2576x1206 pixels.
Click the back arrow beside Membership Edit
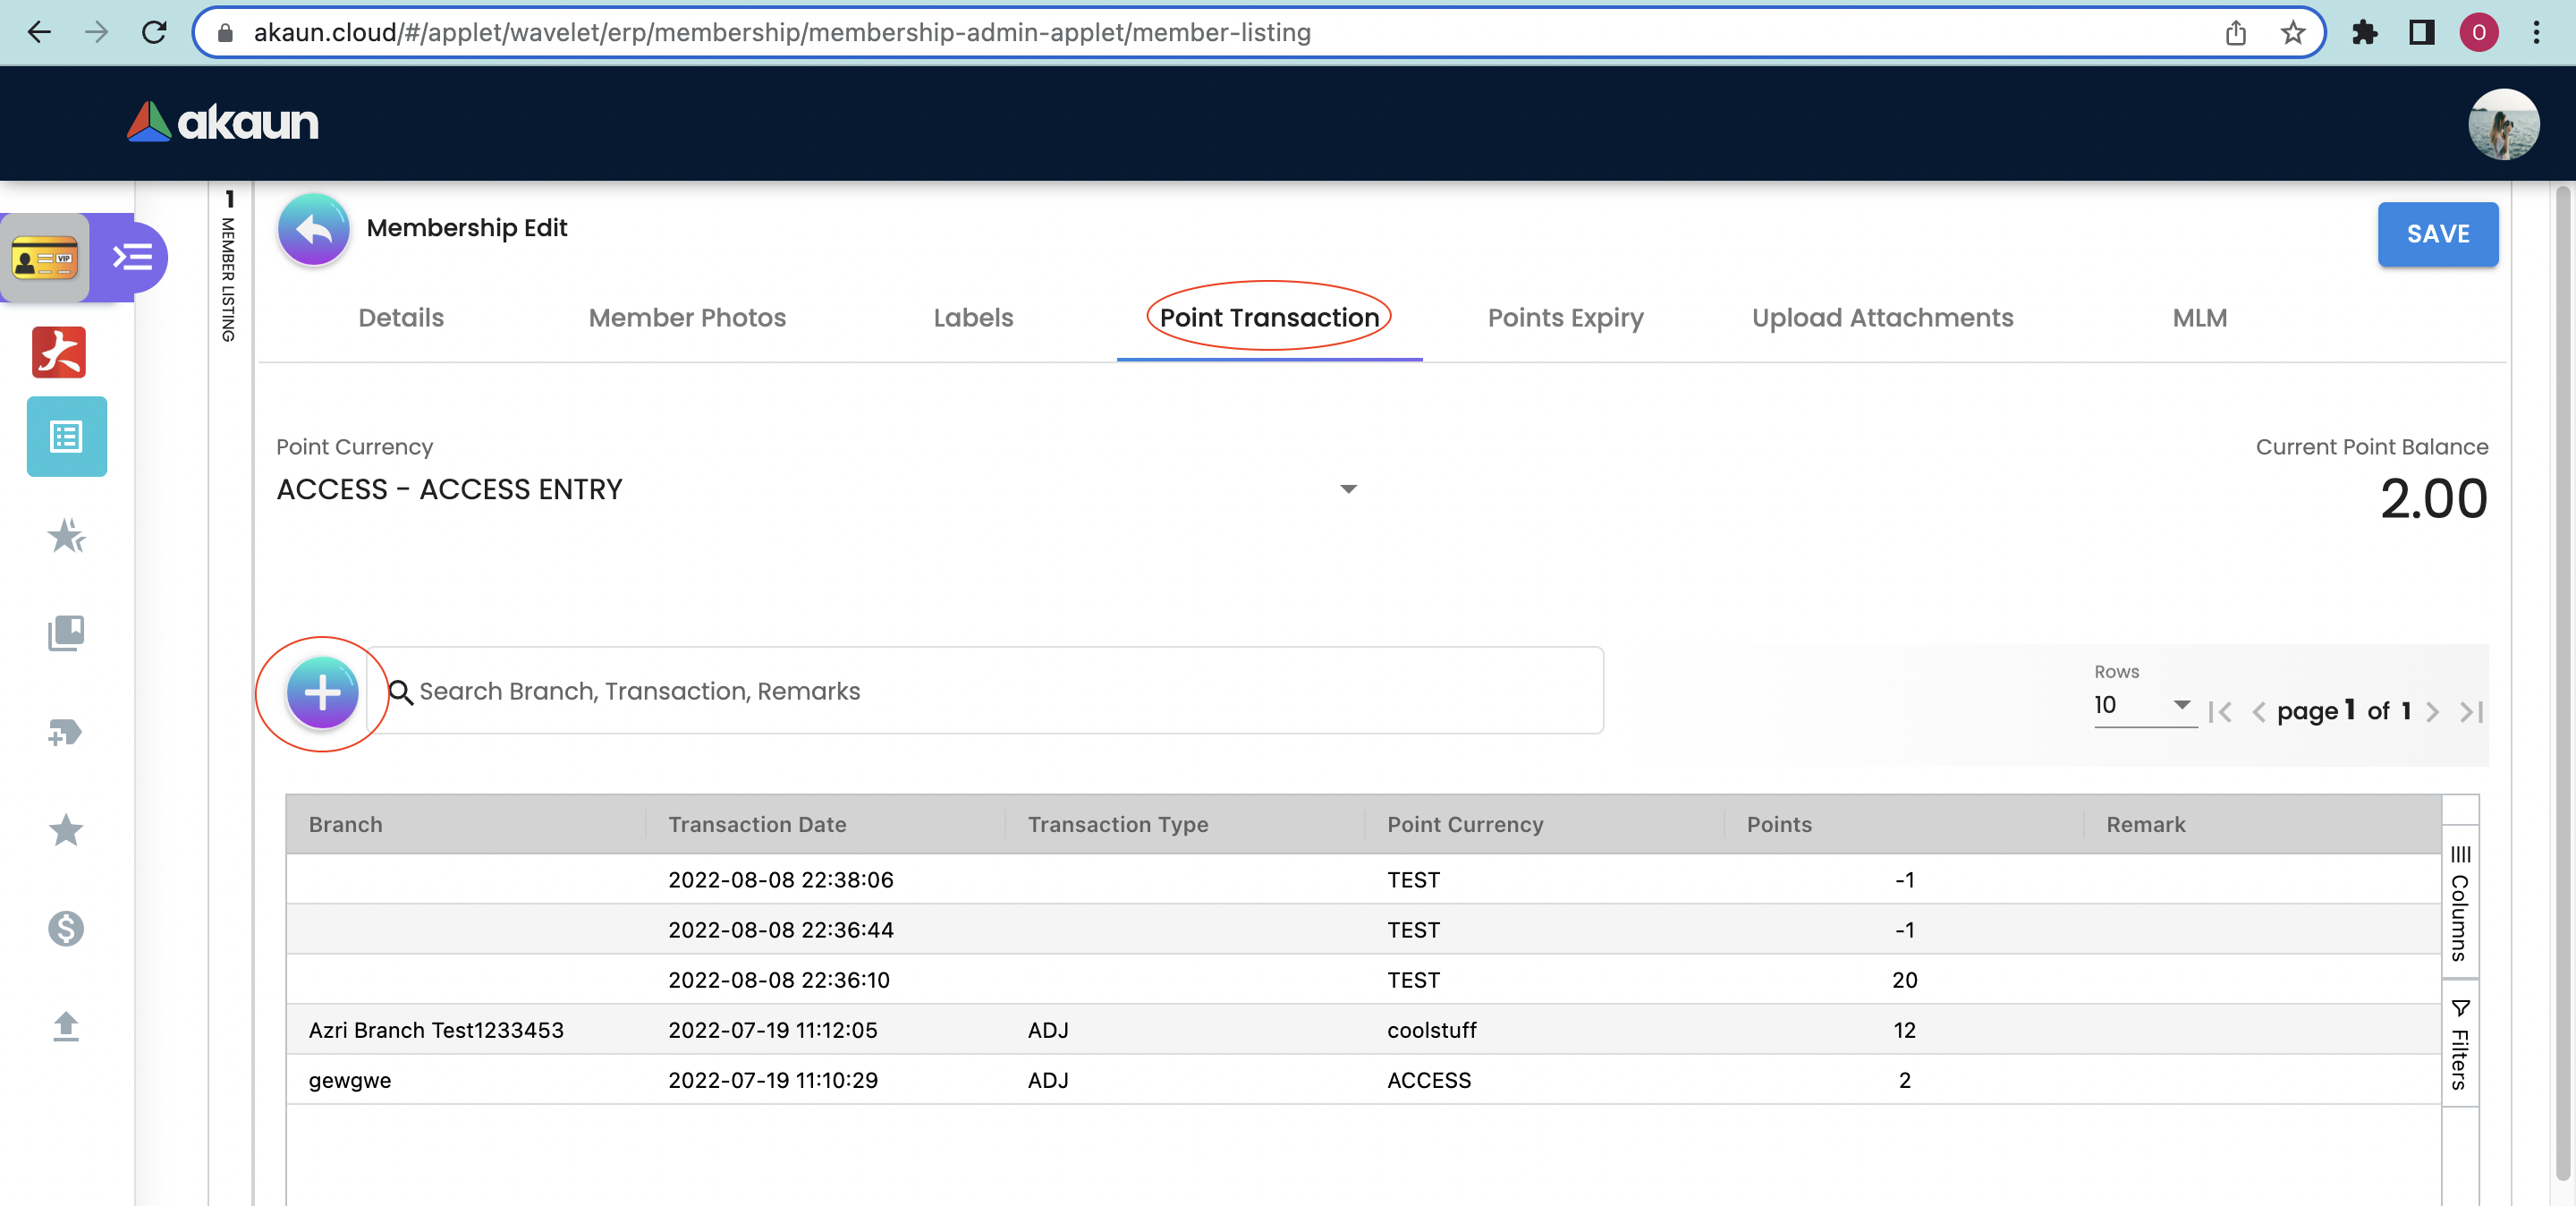pos(313,230)
